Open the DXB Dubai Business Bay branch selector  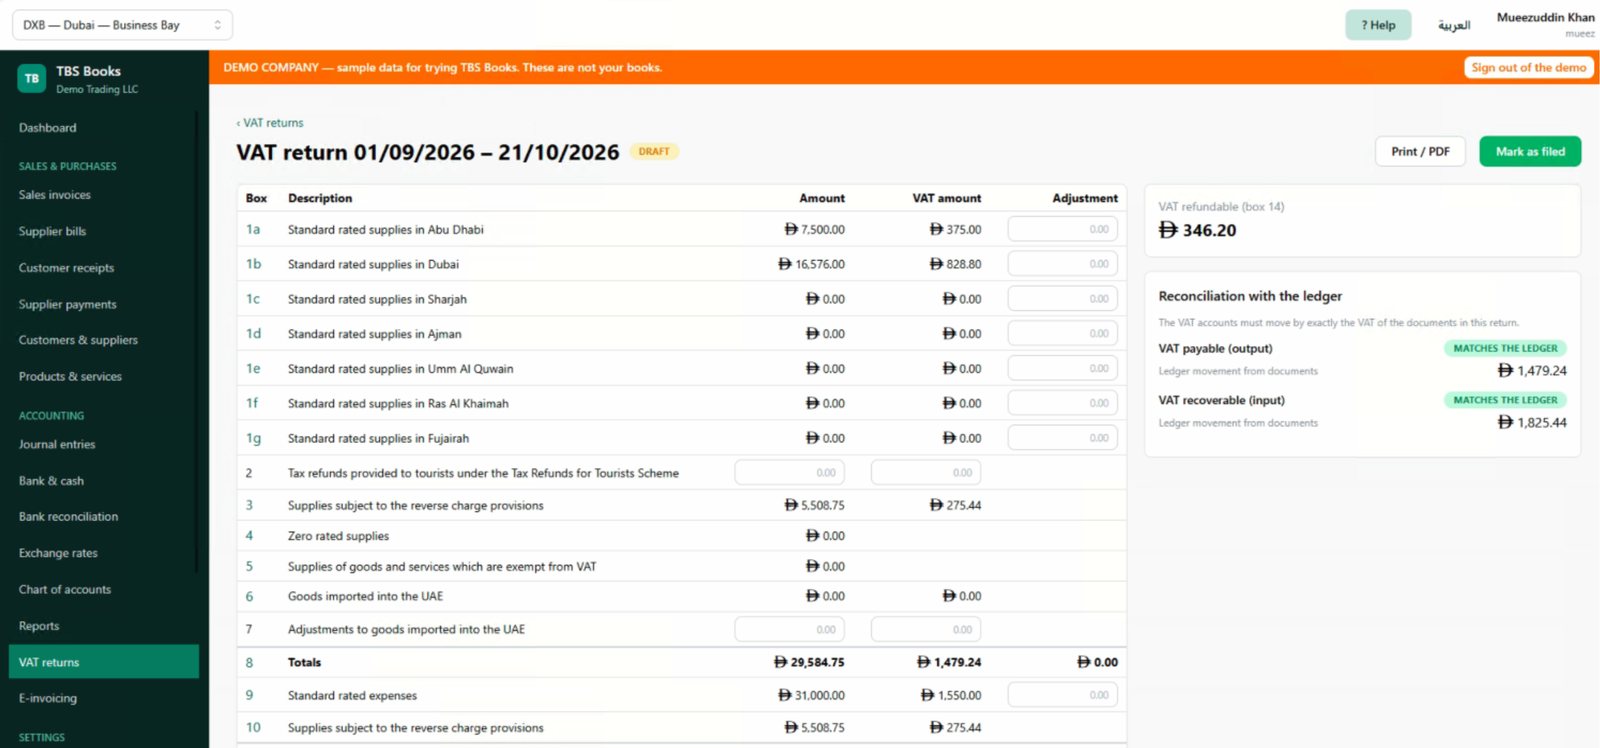point(122,25)
